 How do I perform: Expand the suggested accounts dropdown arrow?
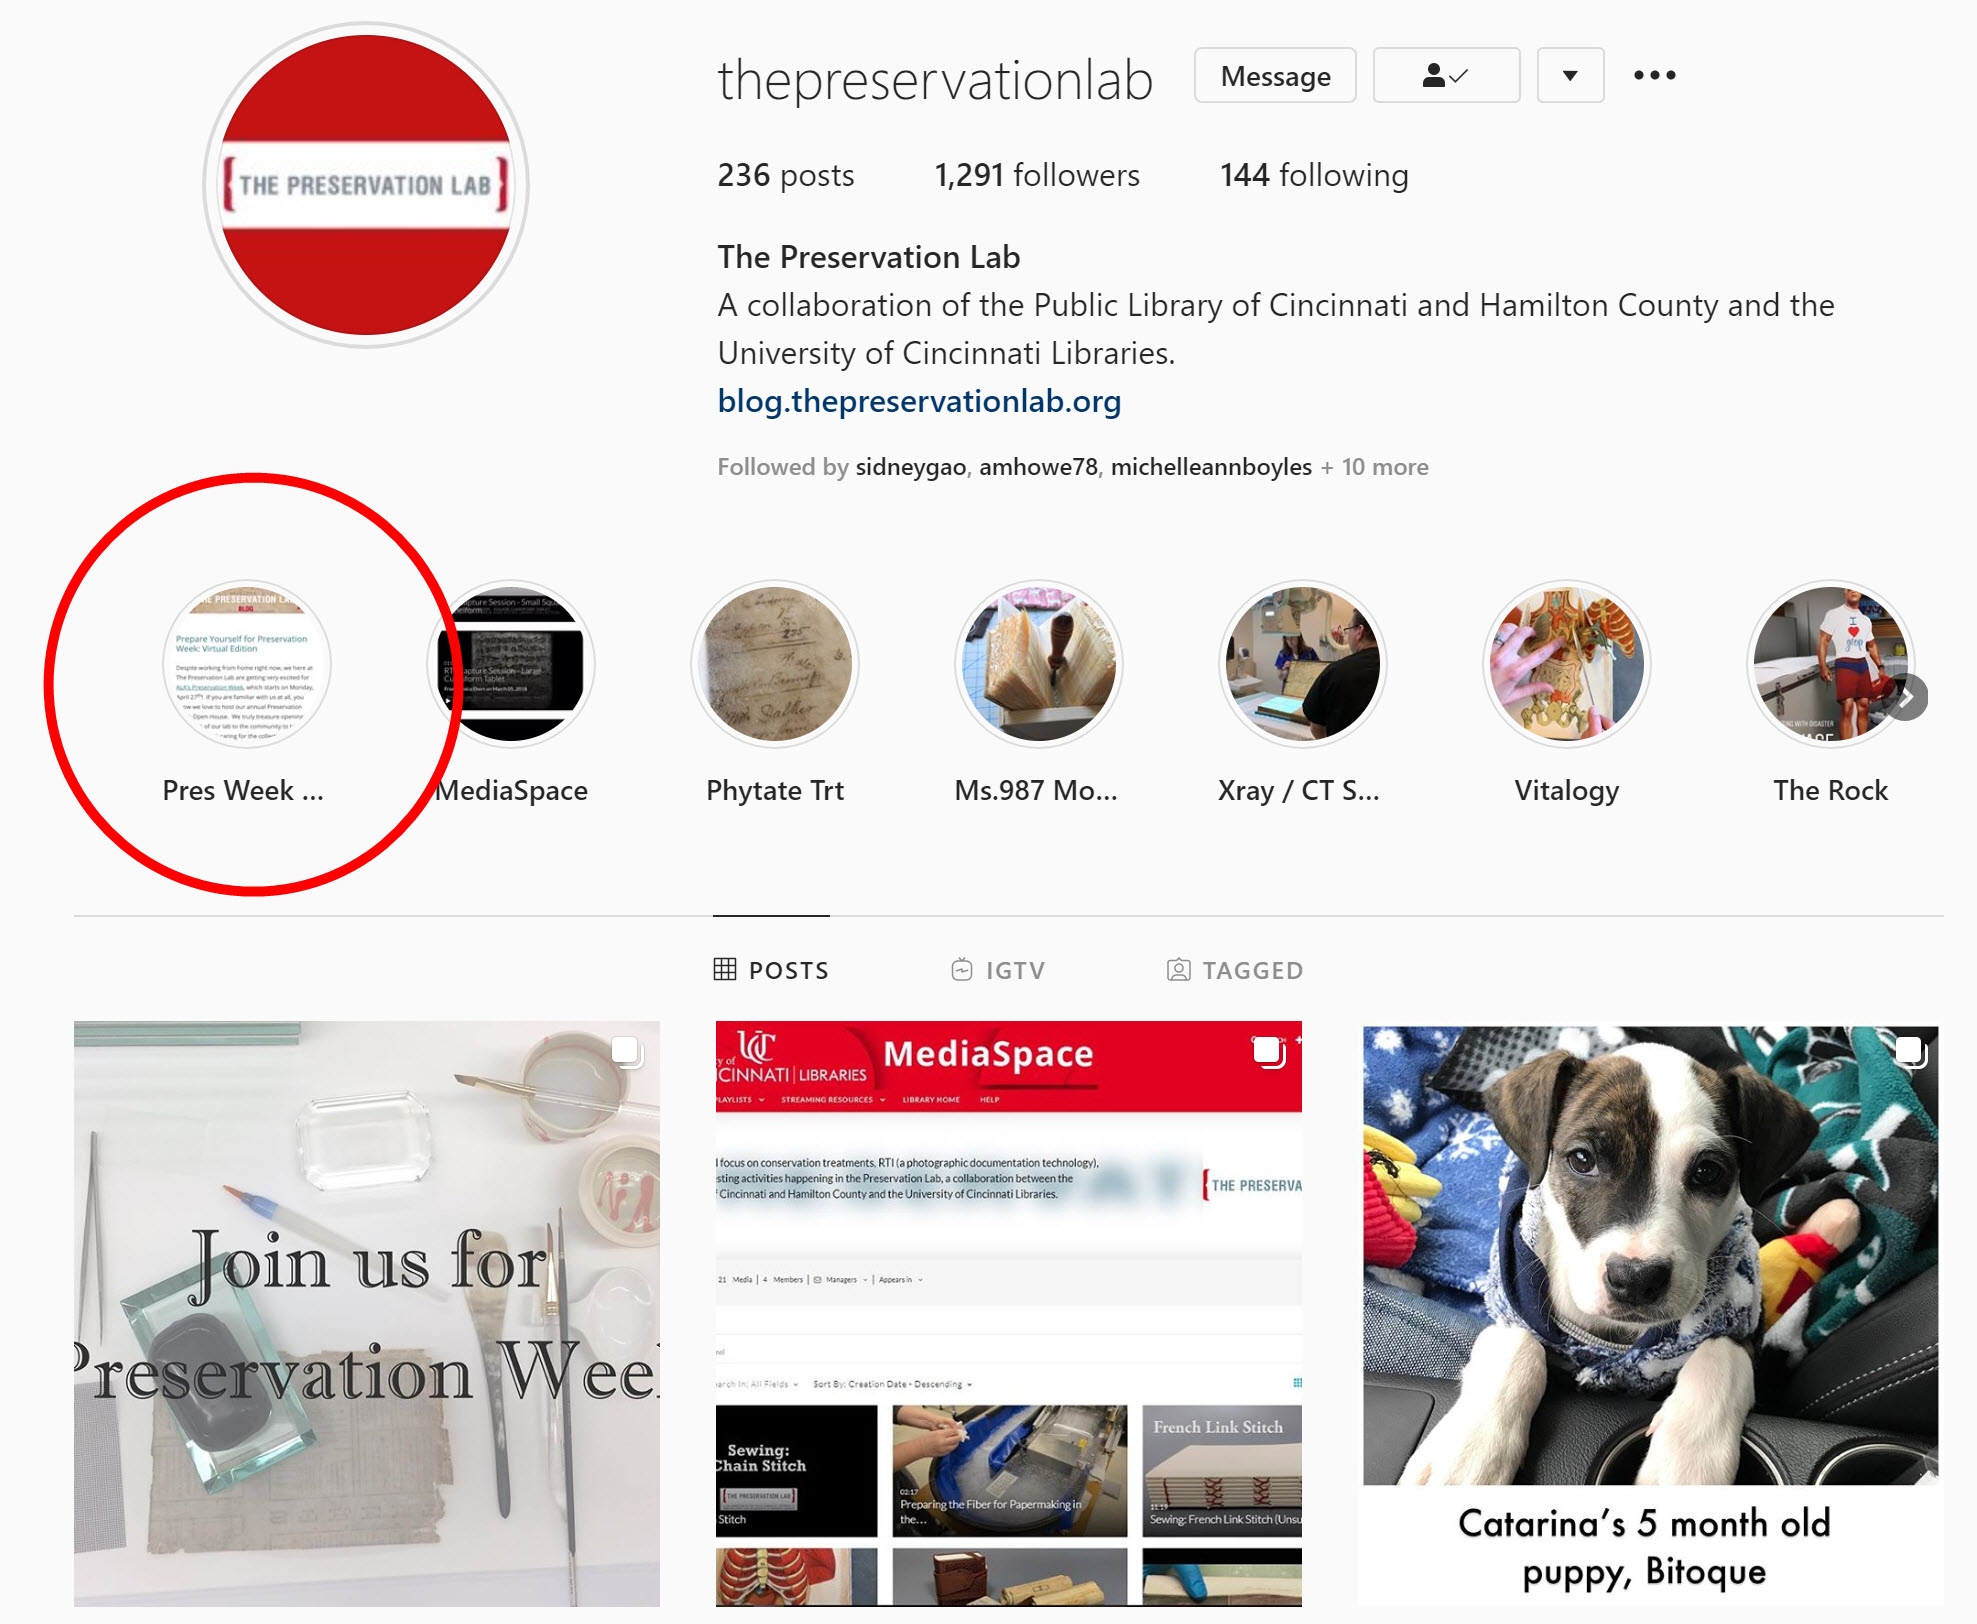coord(1570,75)
